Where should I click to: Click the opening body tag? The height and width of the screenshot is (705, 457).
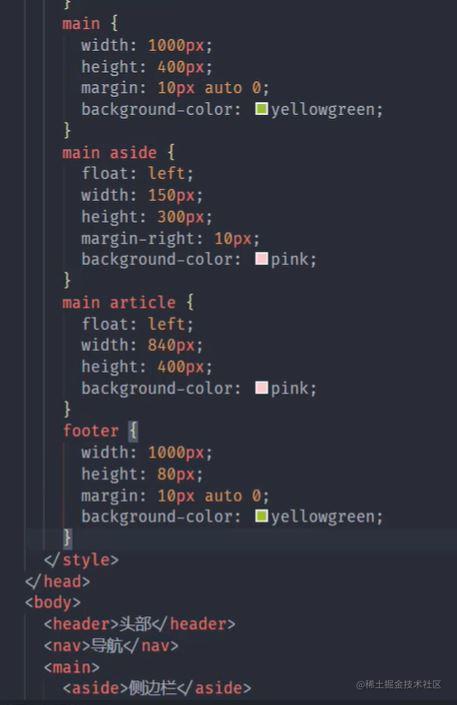coord(53,602)
